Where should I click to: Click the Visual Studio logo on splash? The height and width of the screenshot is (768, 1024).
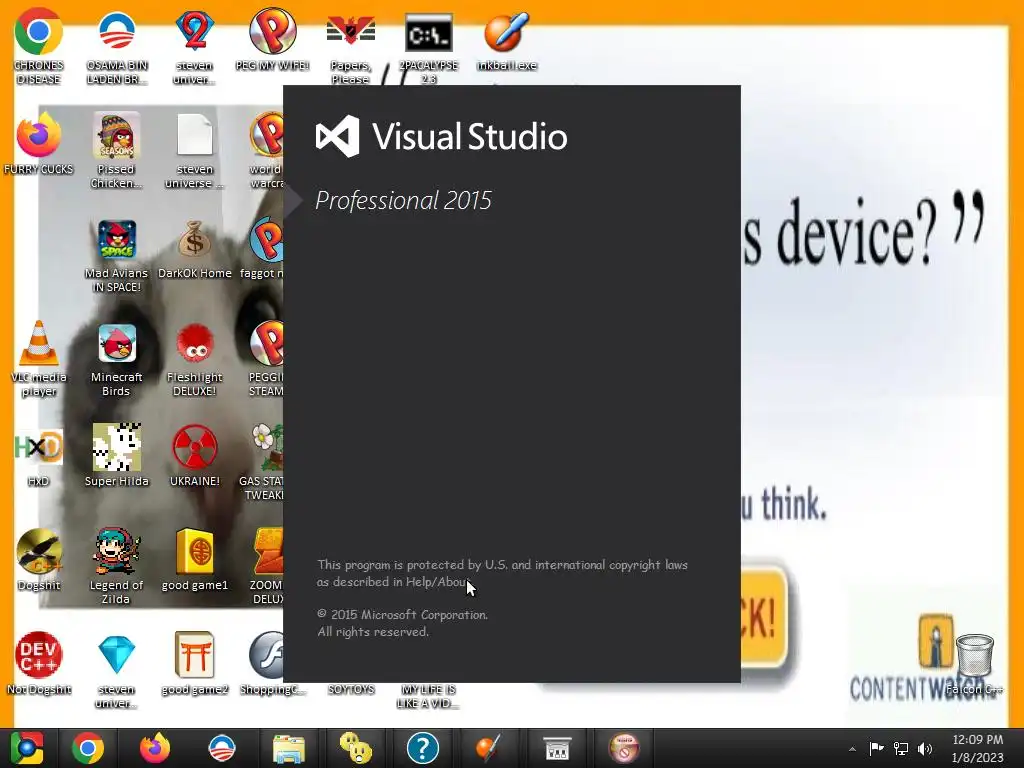pos(441,136)
